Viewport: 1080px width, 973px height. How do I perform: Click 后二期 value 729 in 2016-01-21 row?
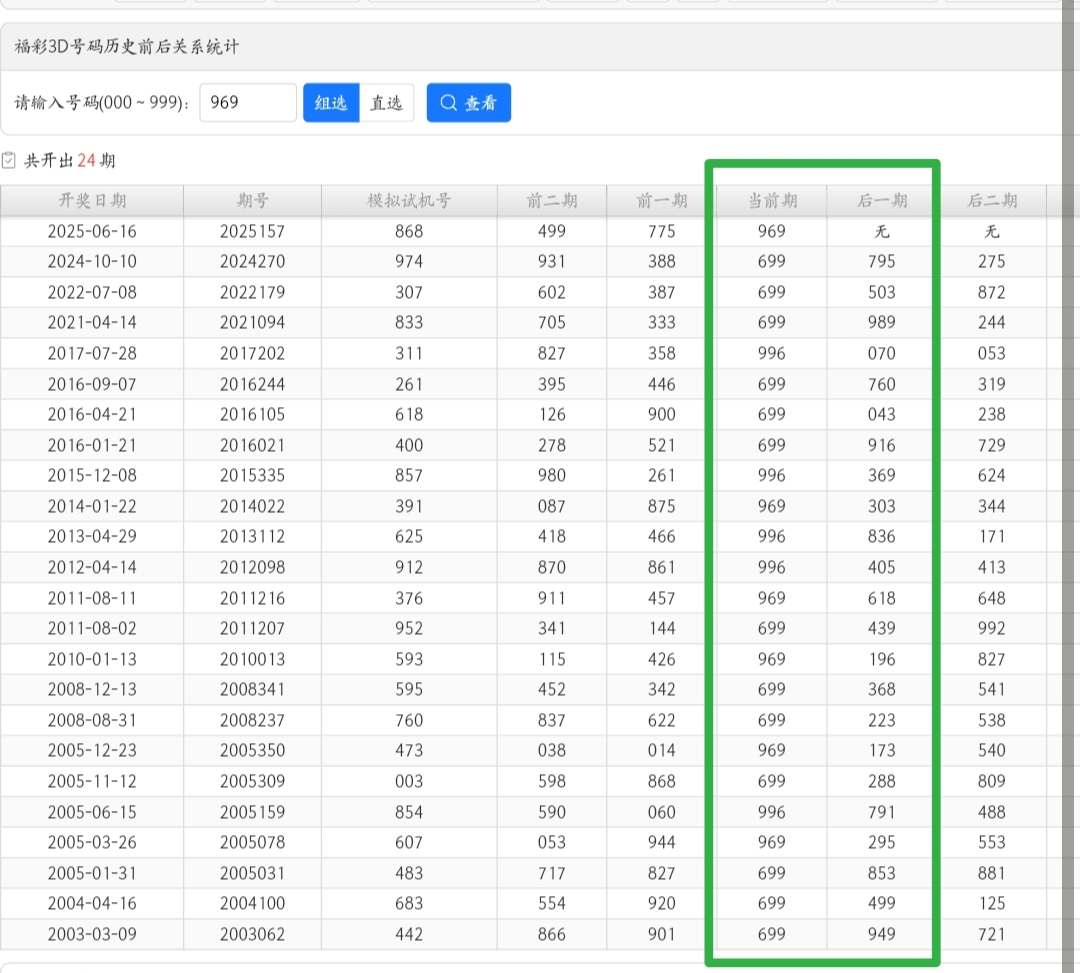(992, 446)
